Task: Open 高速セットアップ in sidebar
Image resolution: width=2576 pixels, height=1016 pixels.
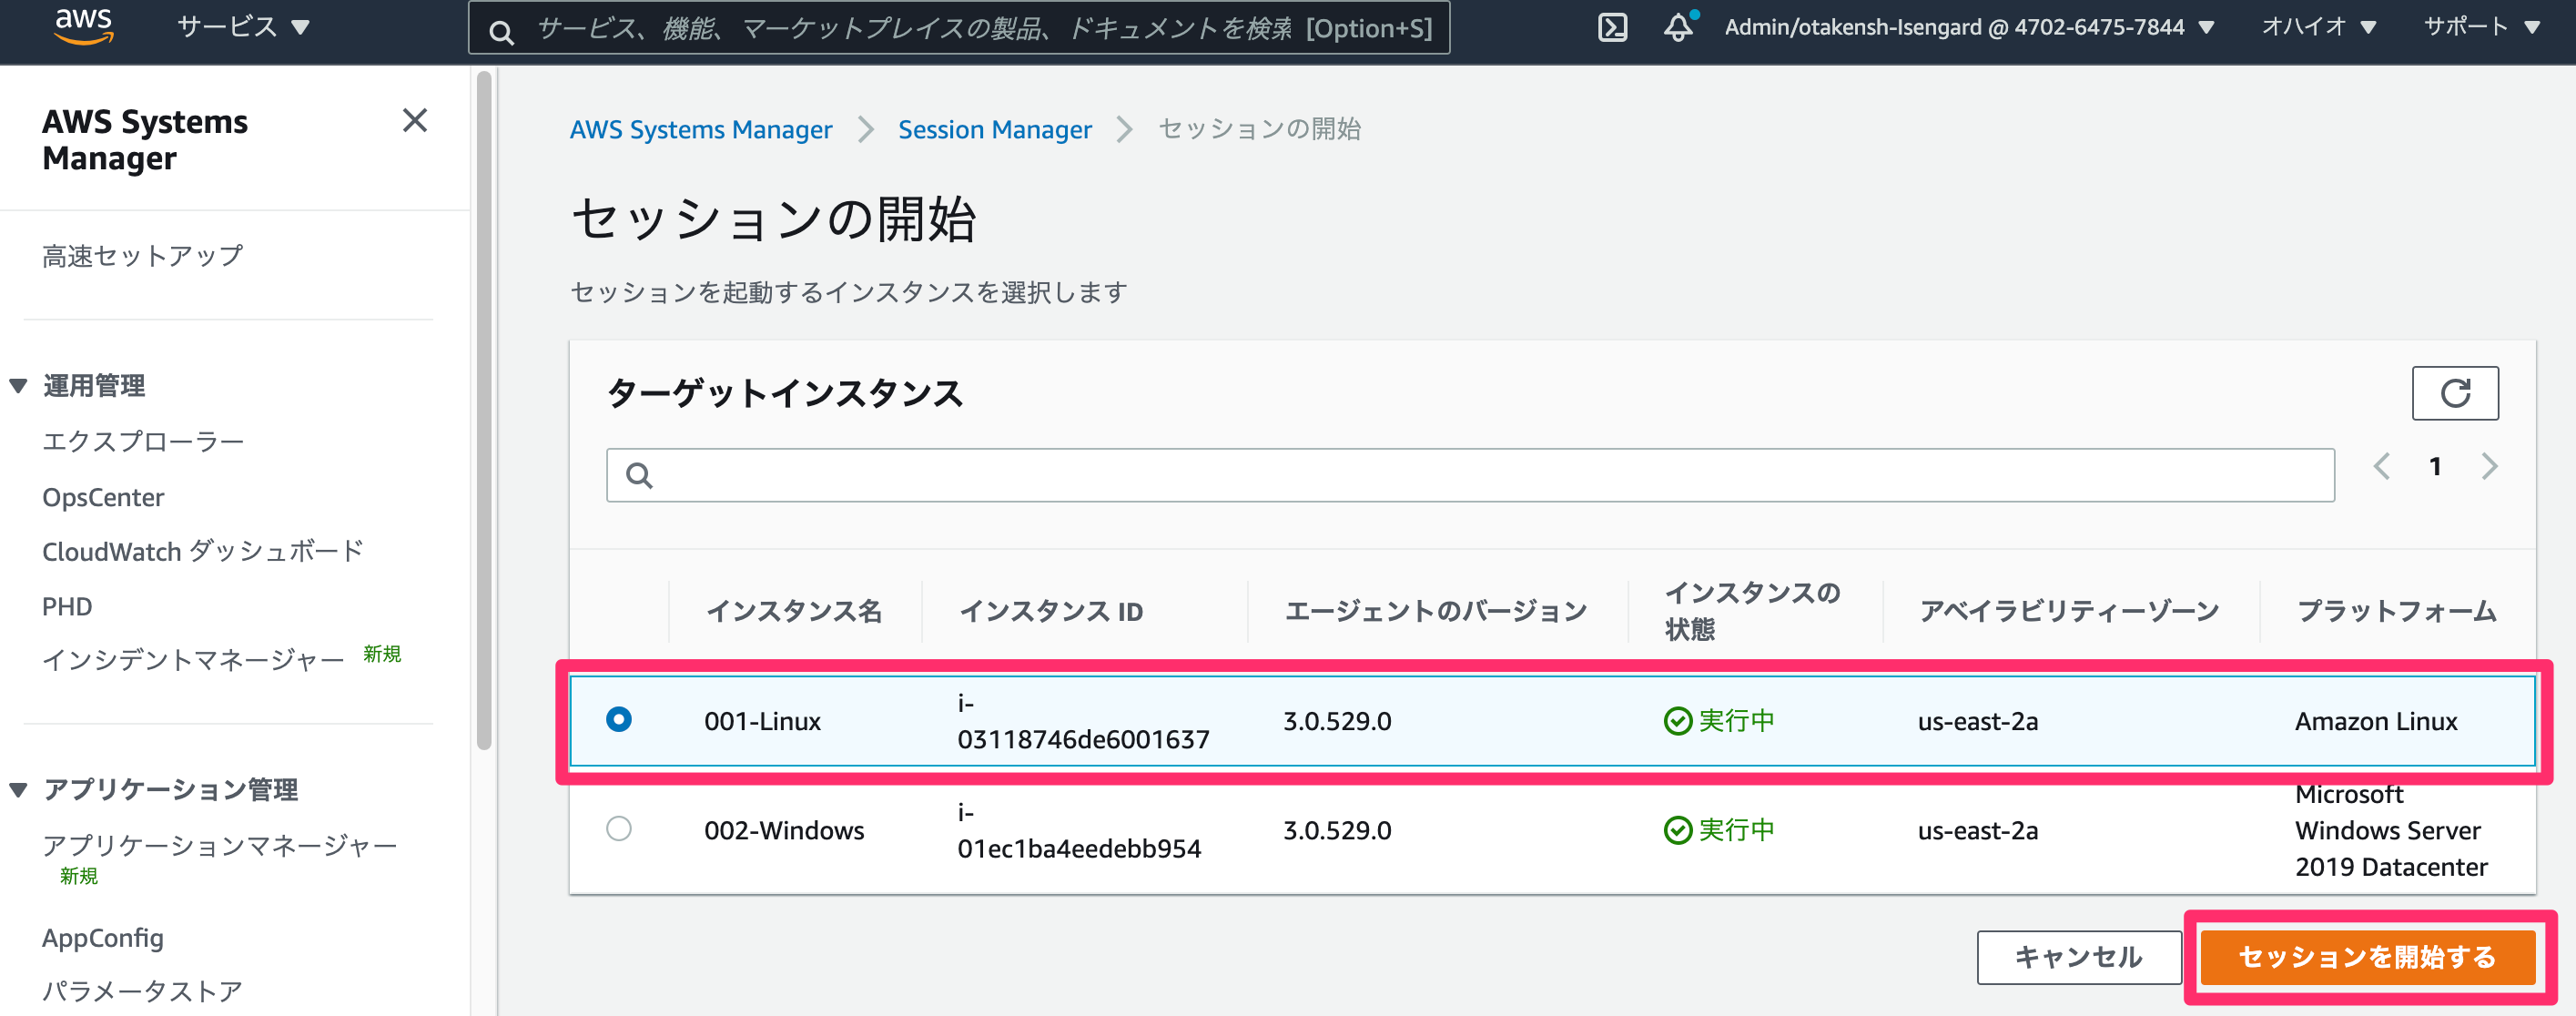Action: (x=143, y=256)
